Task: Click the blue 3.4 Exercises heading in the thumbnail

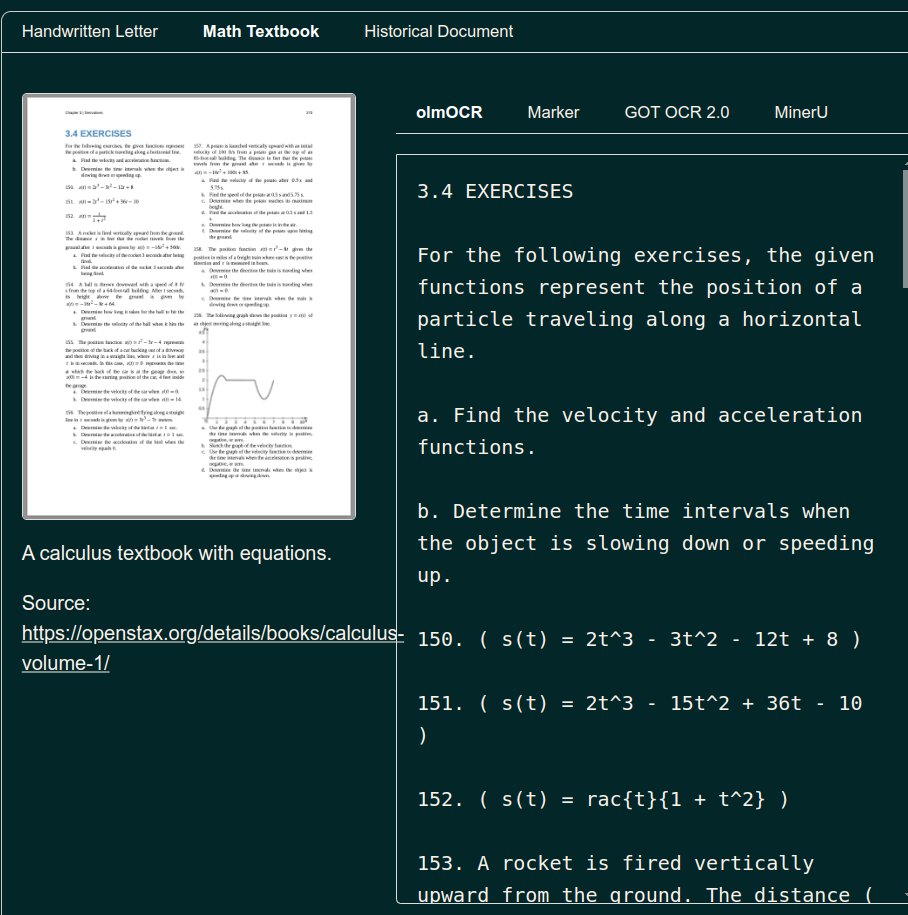Action: pos(98,133)
